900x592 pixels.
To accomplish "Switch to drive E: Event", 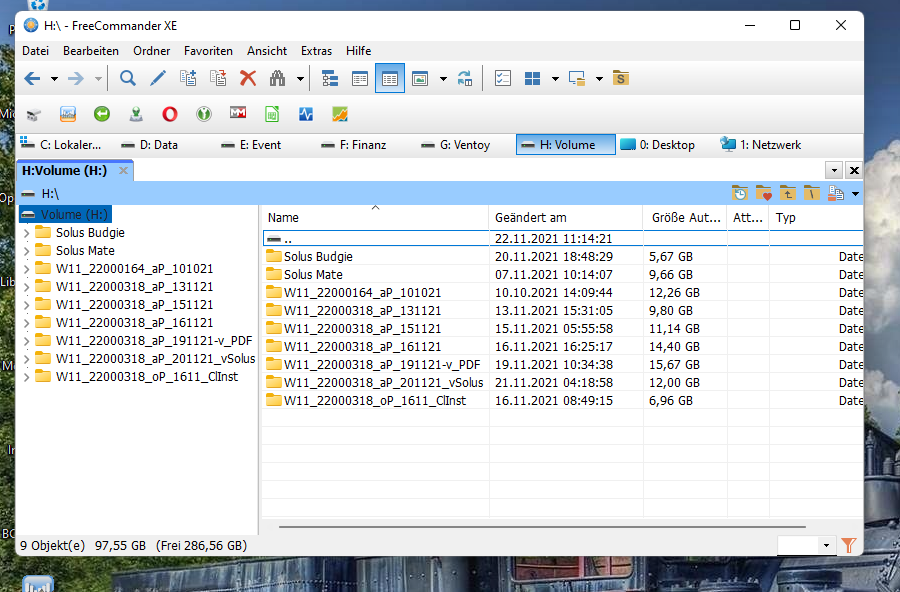I will [x=251, y=145].
